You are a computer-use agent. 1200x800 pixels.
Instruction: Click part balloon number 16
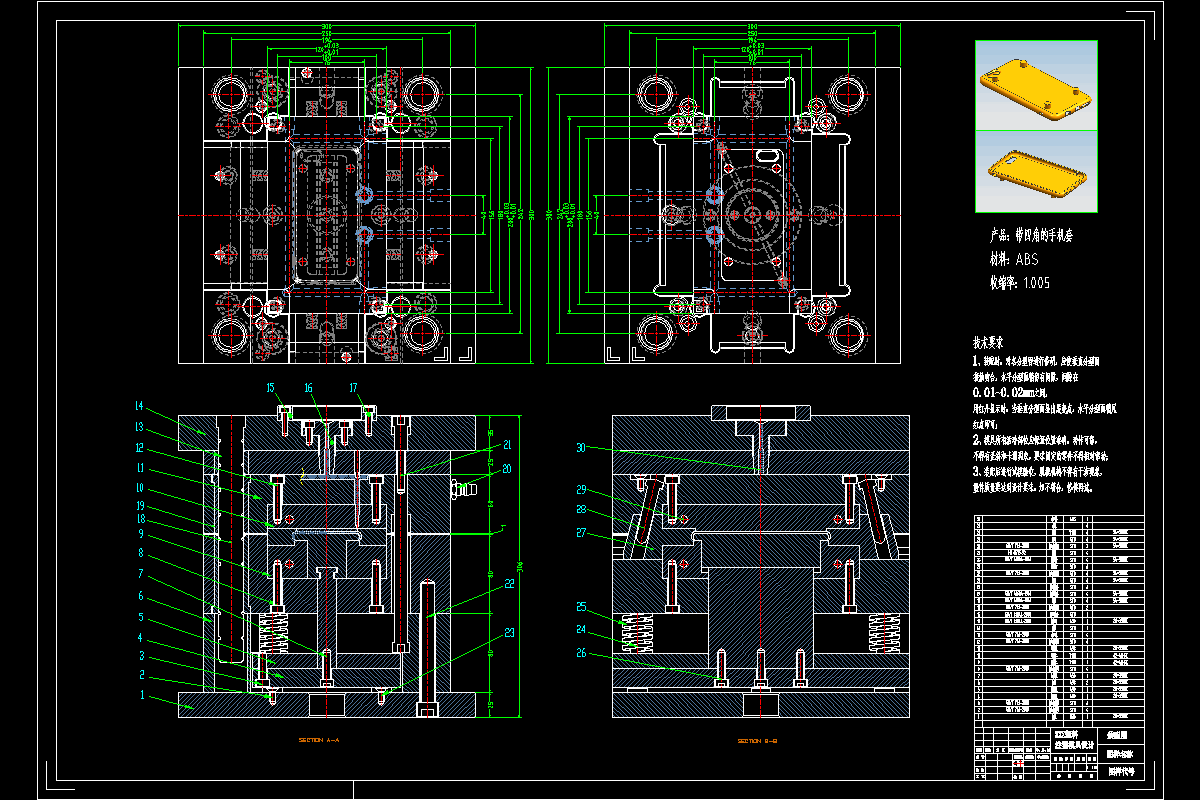(308, 387)
